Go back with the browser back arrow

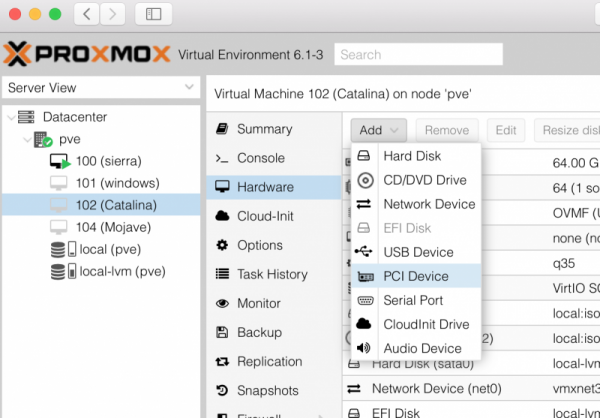(86, 14)
